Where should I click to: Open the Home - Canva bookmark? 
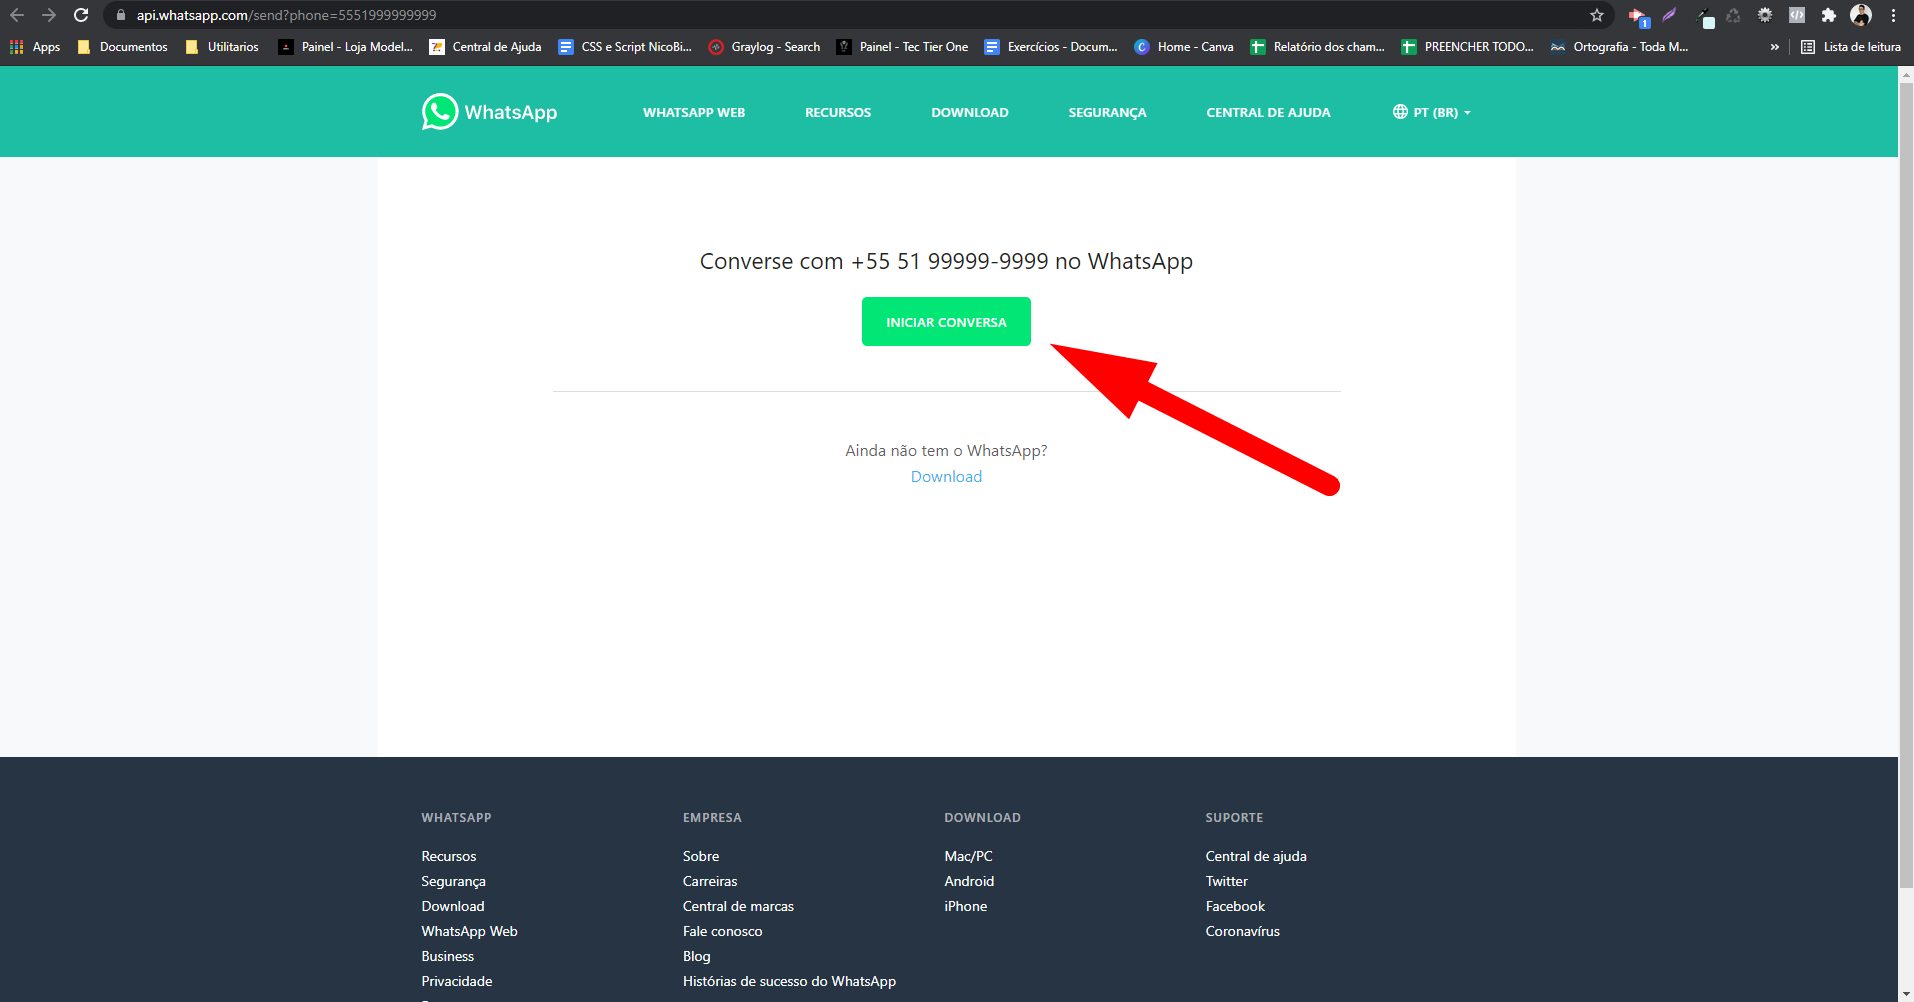coord(1184,47)
